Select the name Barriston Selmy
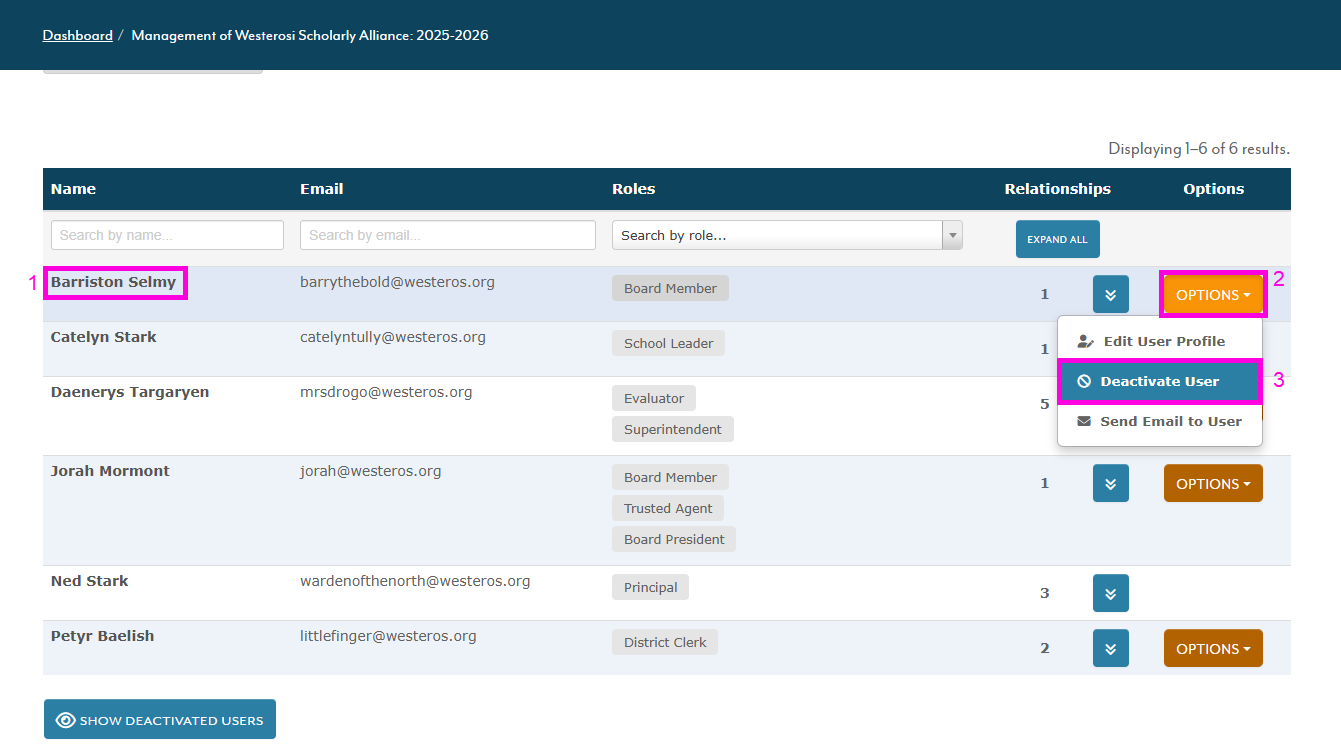1341x750 pixels. point(113,282)
